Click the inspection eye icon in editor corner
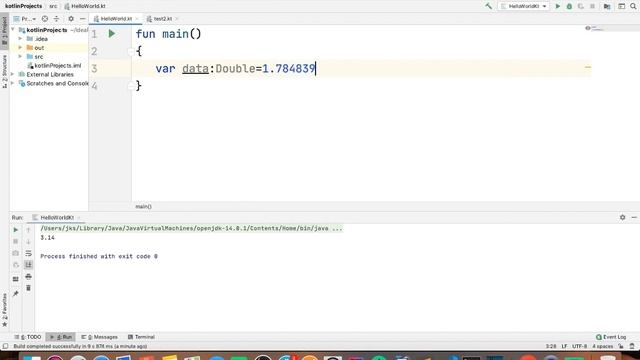Screen dimensions: 640x360 point(587,28)
